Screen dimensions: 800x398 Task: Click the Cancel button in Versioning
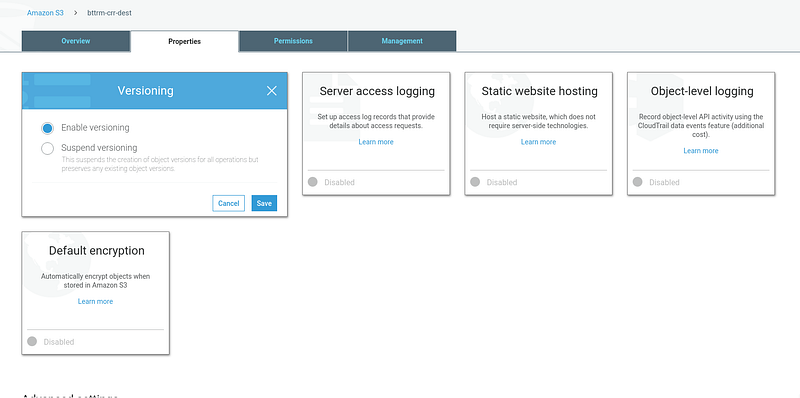(229, 203)
